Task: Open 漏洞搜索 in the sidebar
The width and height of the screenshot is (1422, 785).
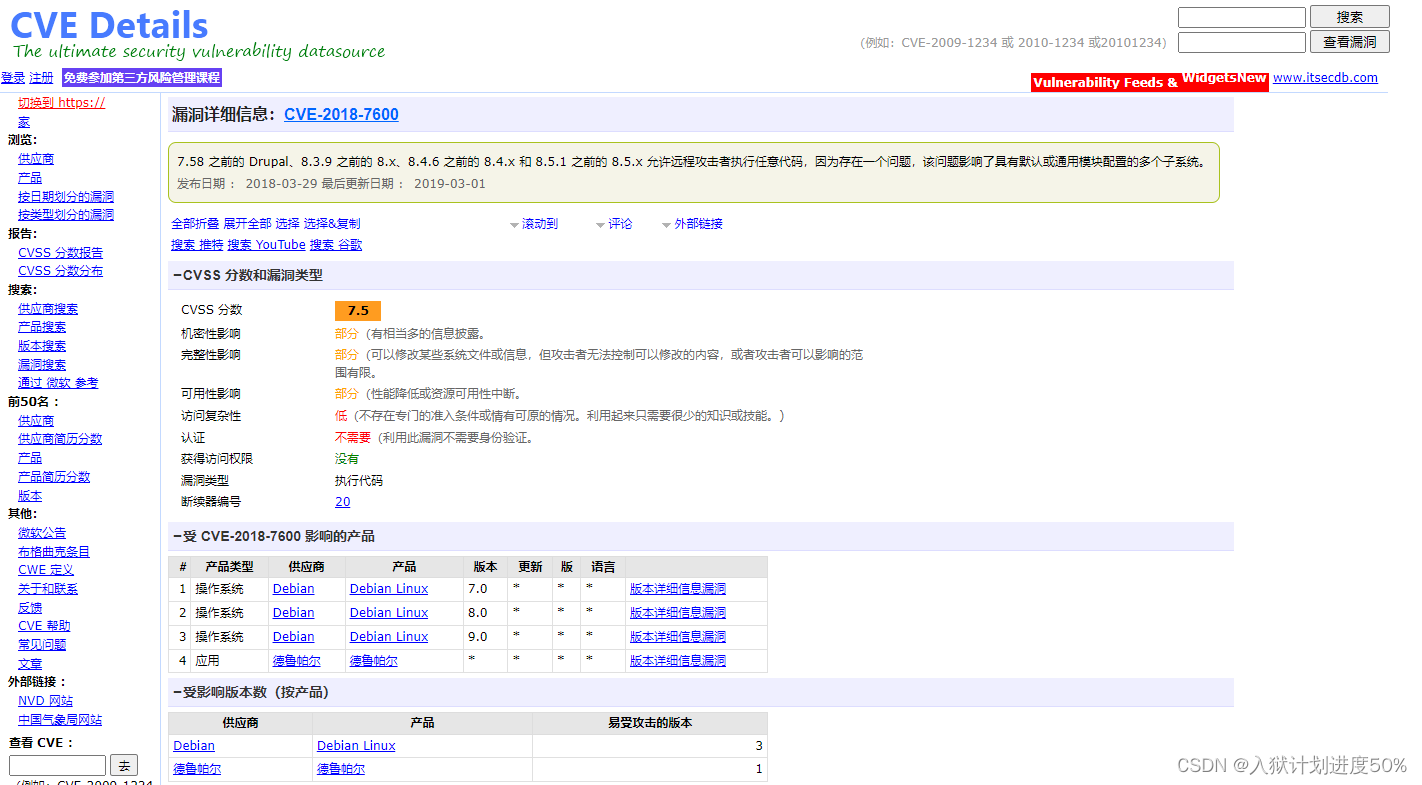Action: coord(42,365)
